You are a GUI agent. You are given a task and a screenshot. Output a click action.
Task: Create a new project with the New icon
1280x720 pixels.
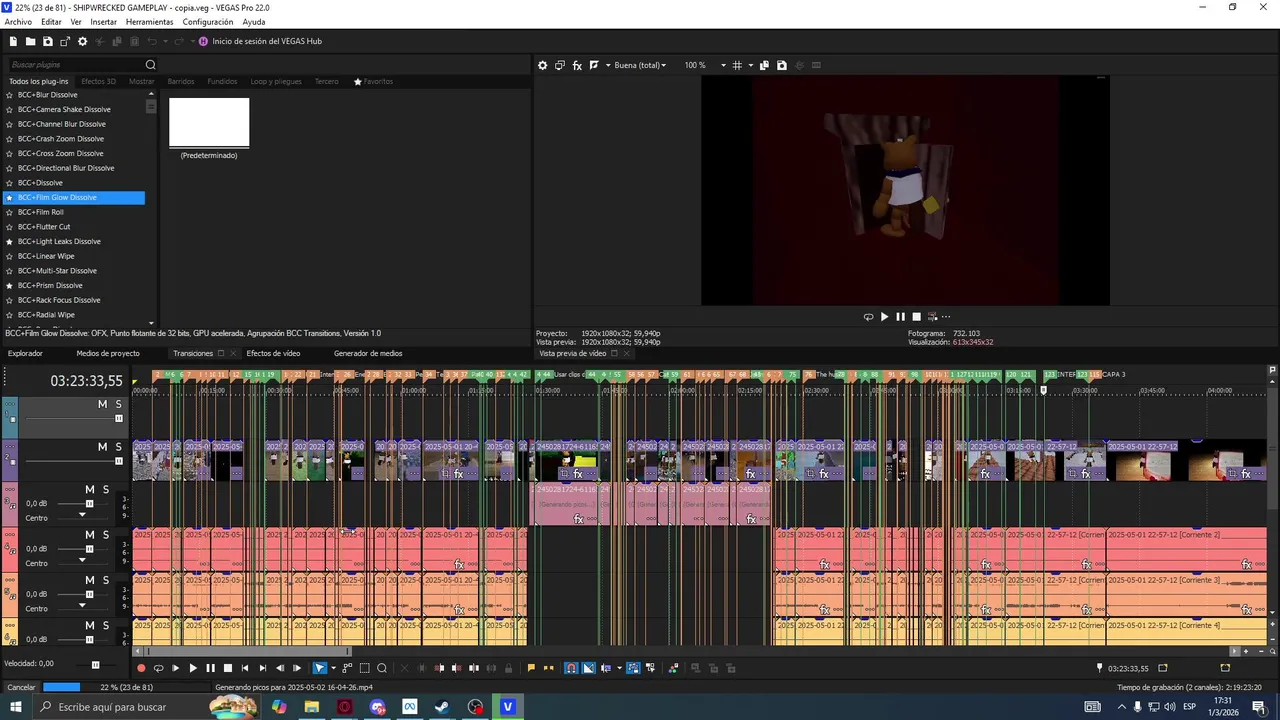click(13, 41)
